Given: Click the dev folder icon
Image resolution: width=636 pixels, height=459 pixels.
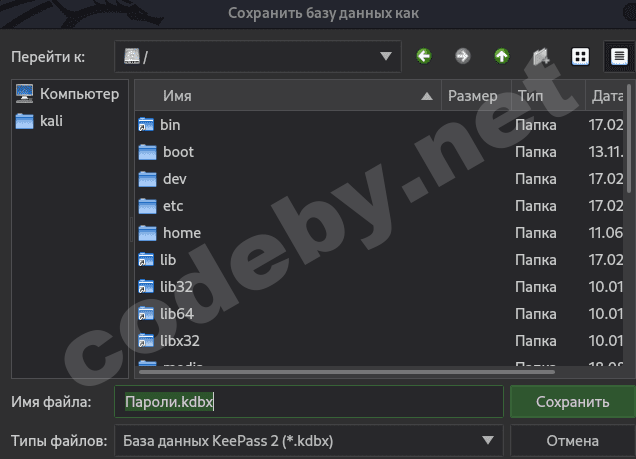Looking at the screenshot, I should [147, 179].
